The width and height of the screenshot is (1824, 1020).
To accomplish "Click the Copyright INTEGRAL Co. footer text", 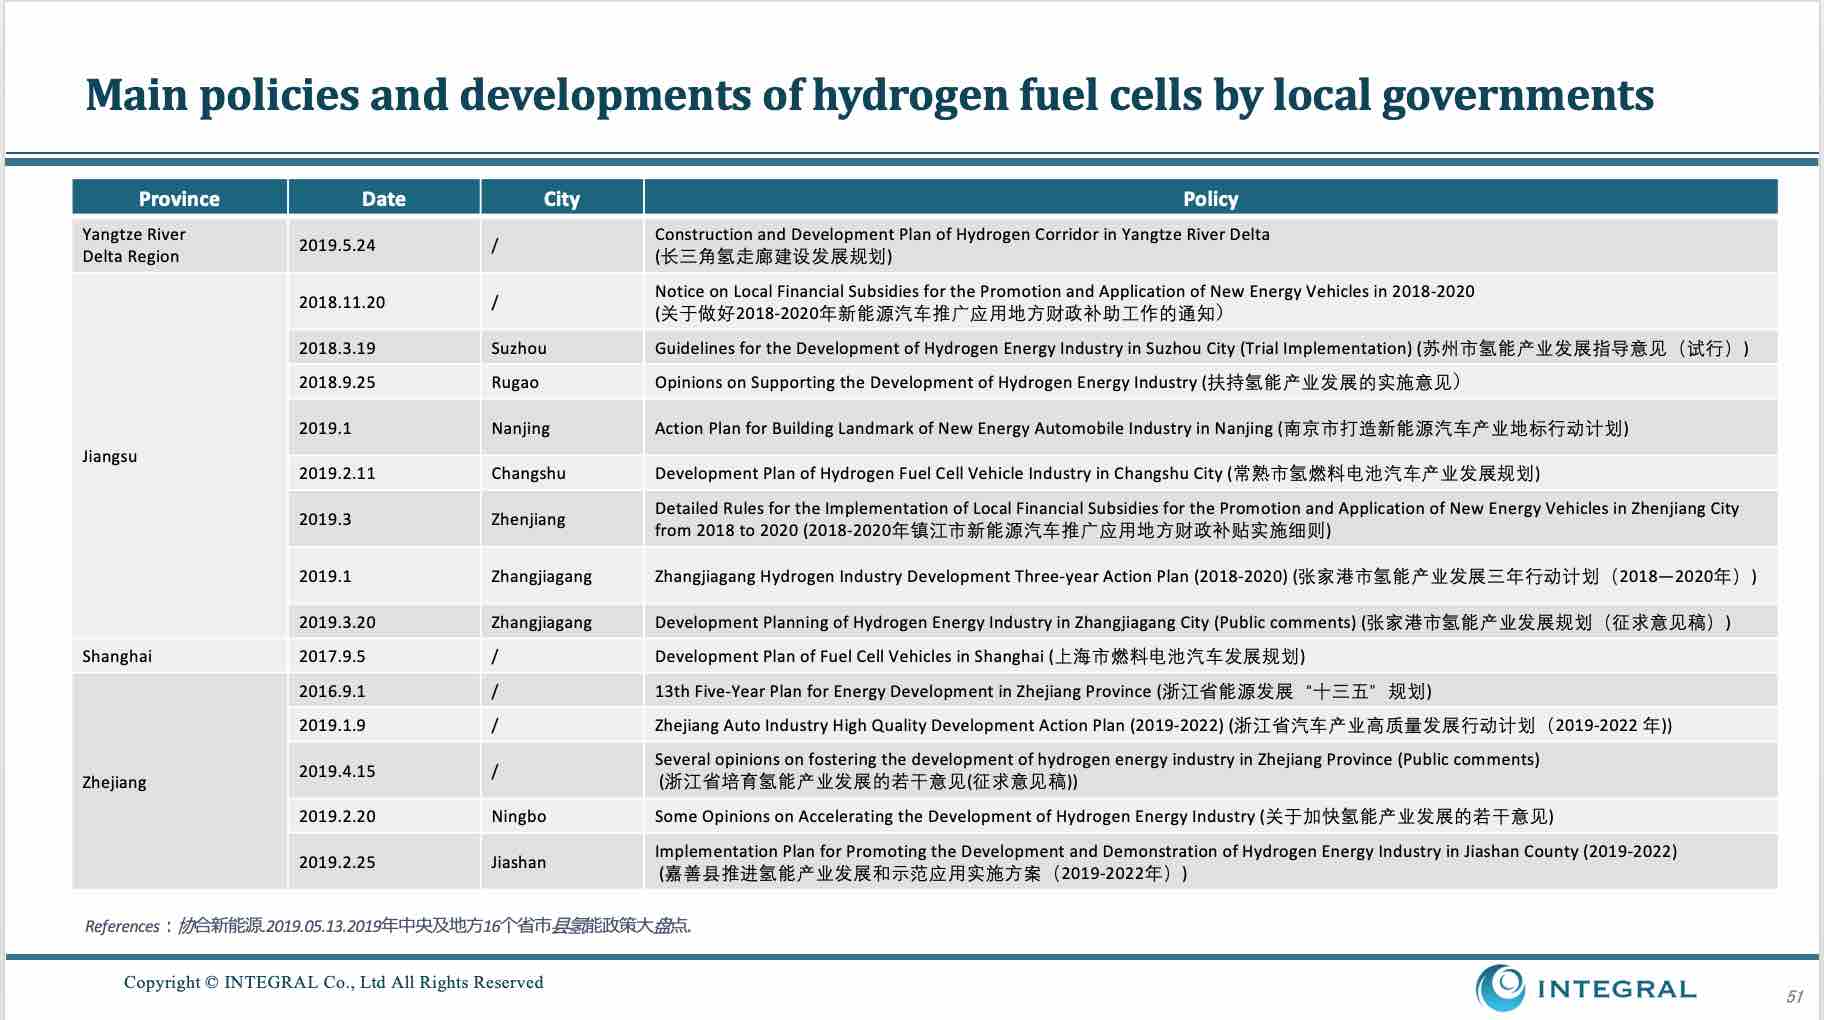I will (334, 982).
